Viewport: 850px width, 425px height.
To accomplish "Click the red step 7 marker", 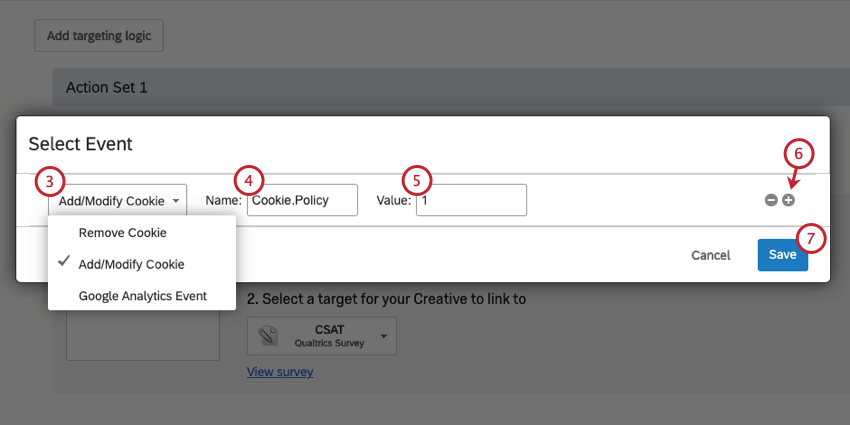I will [812, 239].
